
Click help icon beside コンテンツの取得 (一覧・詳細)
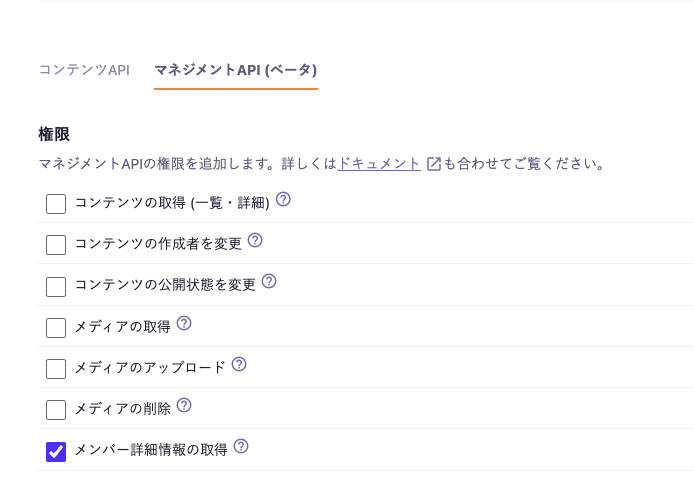[x=283, y=200]
